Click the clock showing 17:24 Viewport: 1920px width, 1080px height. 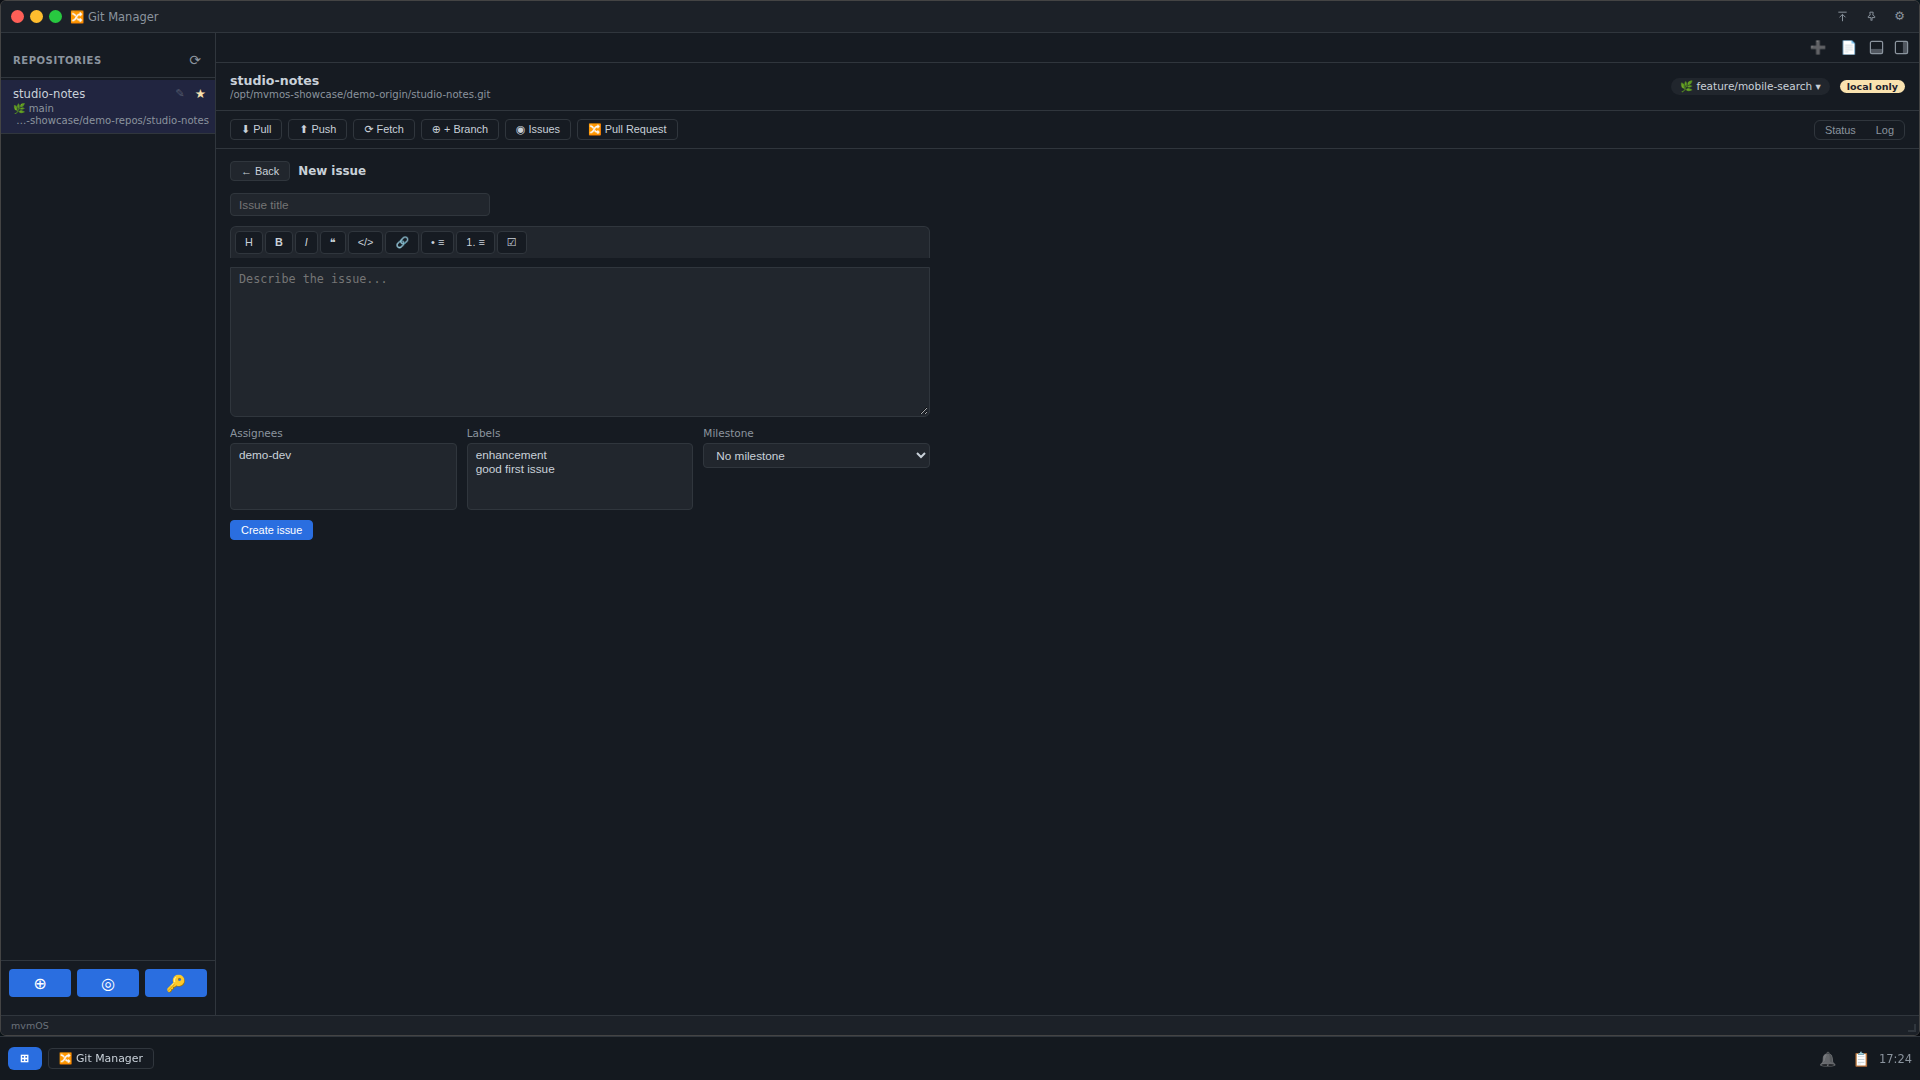(x=1895, y=1058)
